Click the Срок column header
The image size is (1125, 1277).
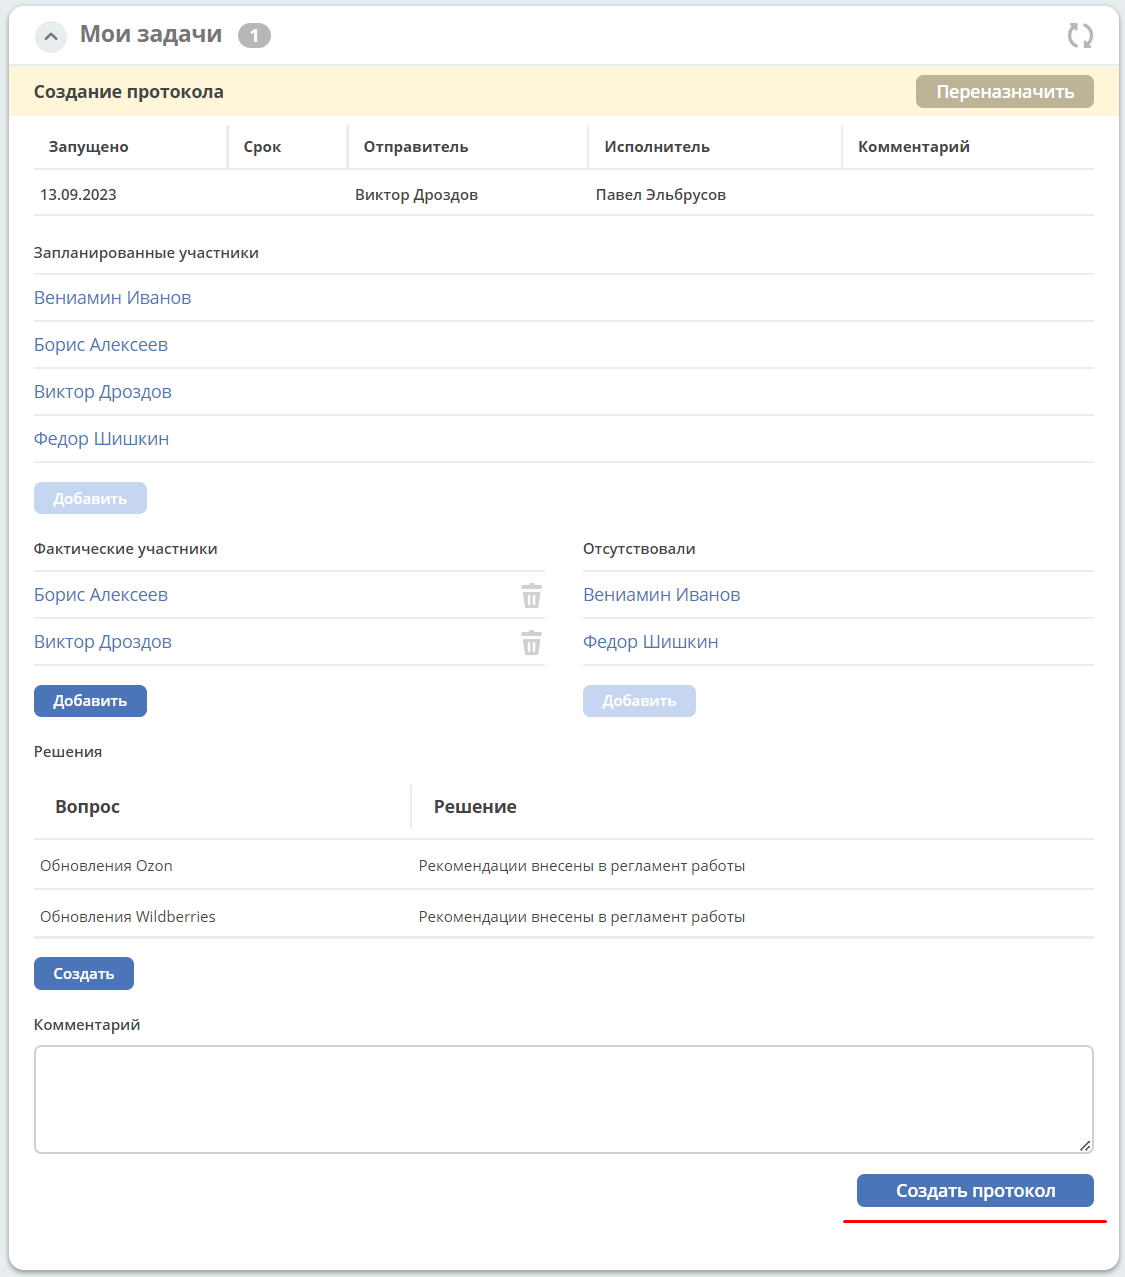(x=262, y=147)
